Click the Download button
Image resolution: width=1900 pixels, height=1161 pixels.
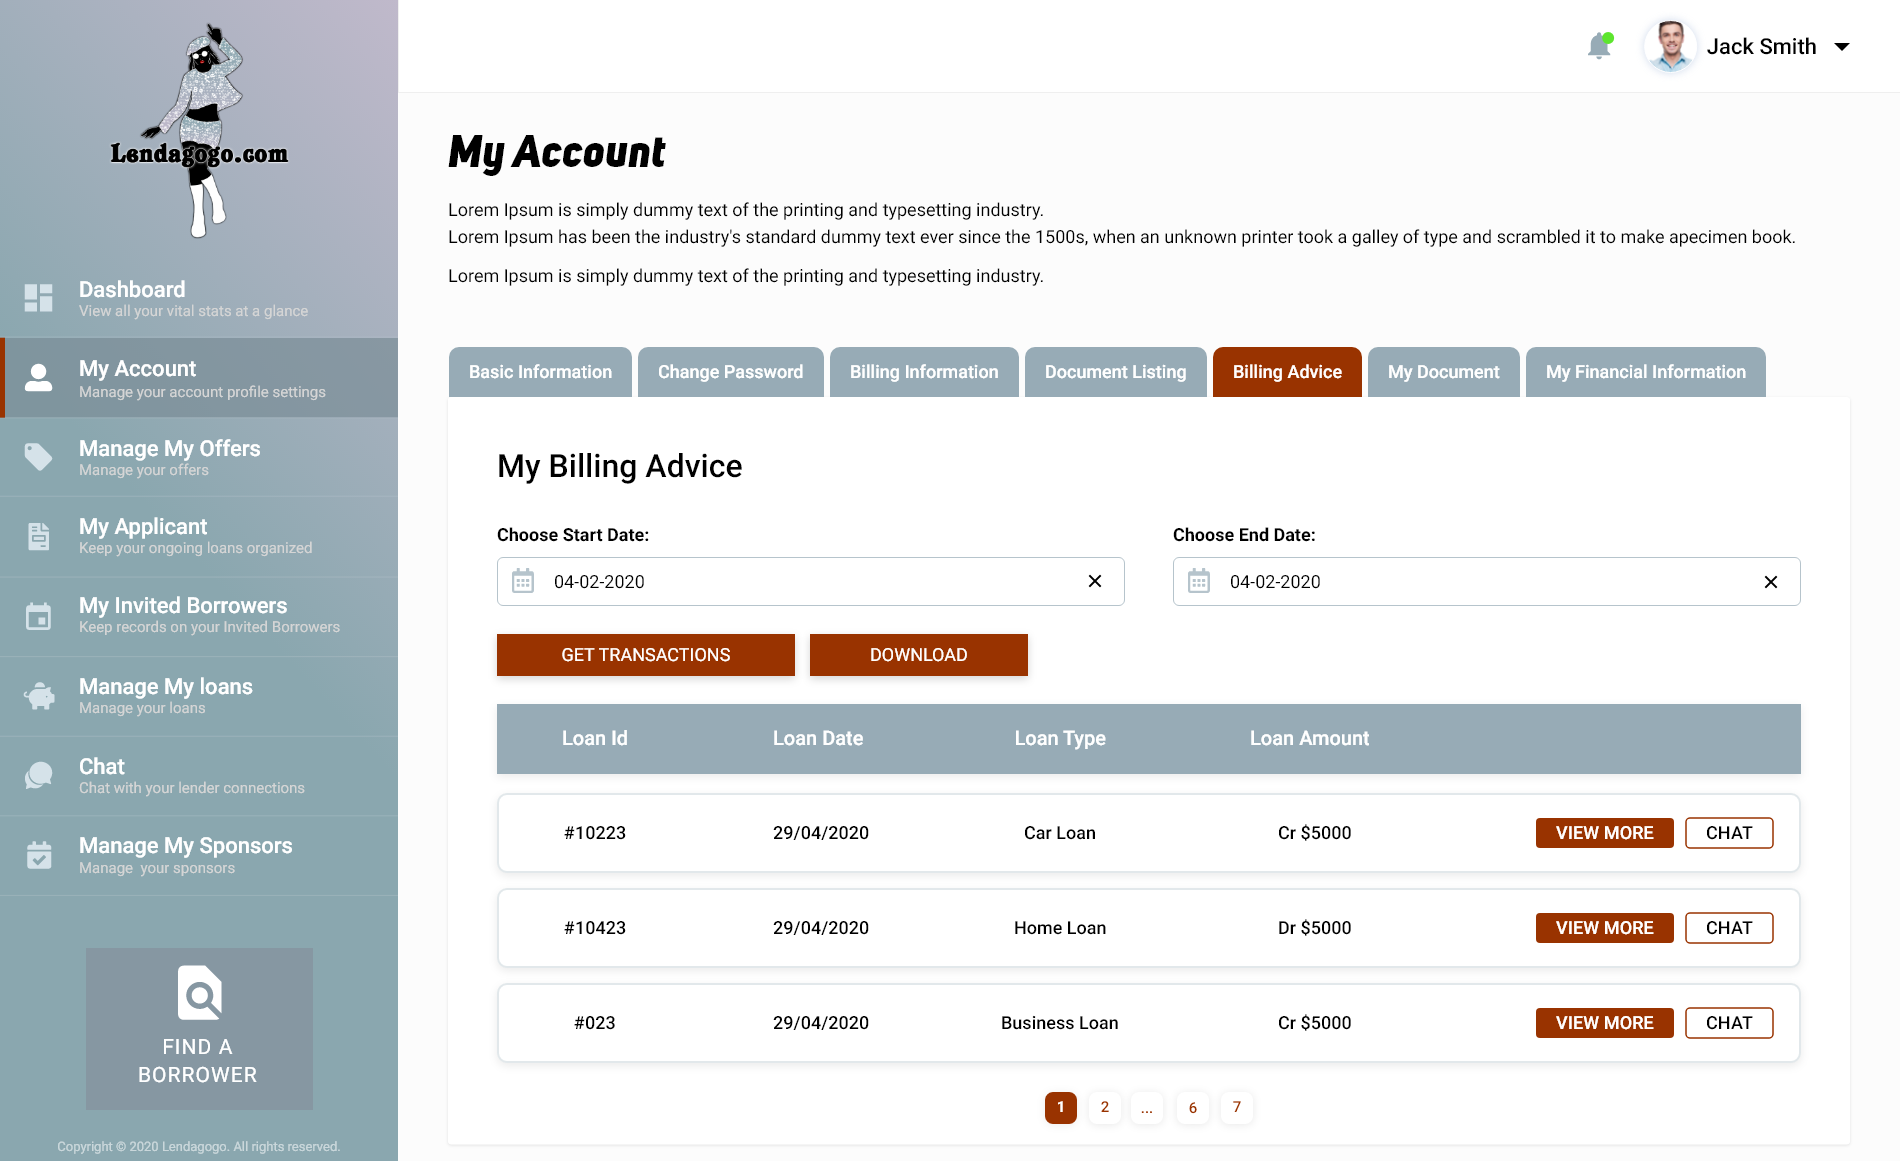click(918, 655)
